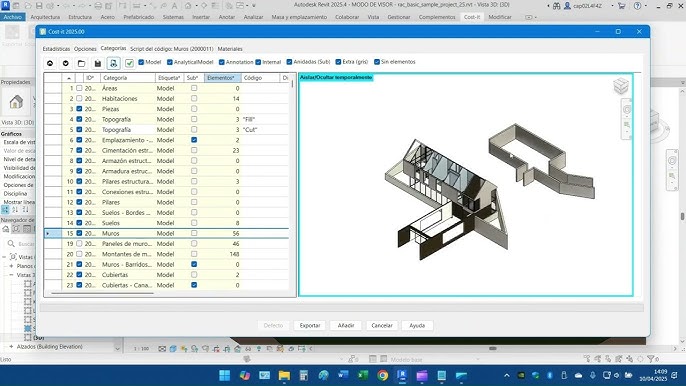The width and height of the screenshot is (686, 386).
Task: Check the Habitaciones row checkbox
Action: [79, 98]
